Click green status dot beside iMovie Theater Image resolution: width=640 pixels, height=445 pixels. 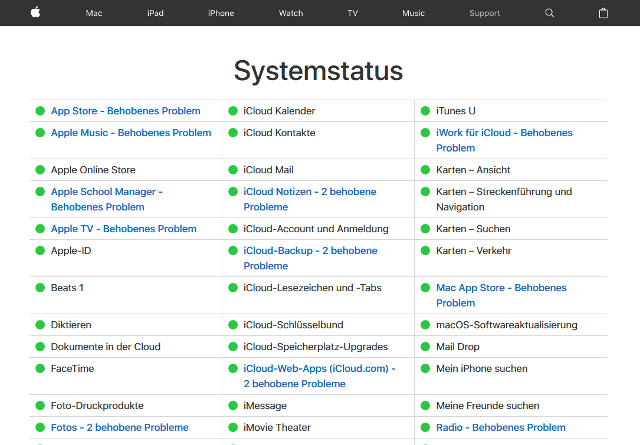coord(233,427)
